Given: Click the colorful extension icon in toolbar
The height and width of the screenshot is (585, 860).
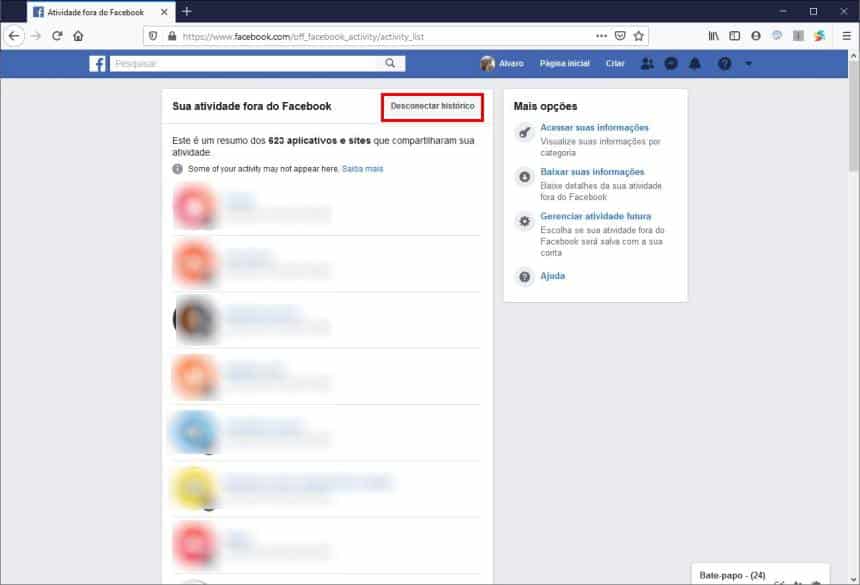Looking at the screenshot, I should pos(819,36).
